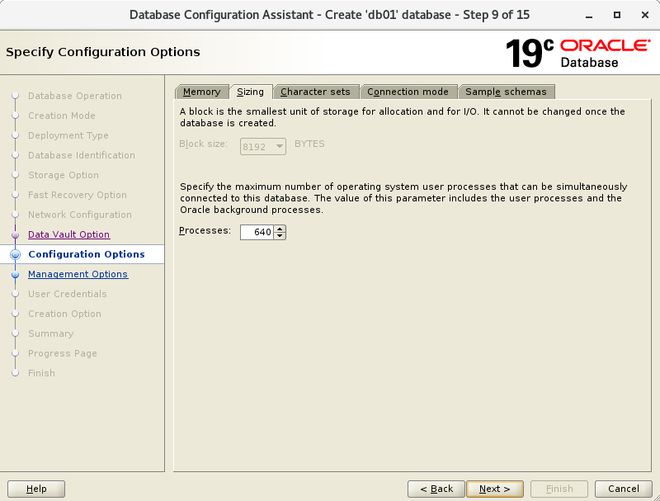This screenshot has width=660, height=501.
Task: Click the Database Operation step label
Action: (75, 96)
